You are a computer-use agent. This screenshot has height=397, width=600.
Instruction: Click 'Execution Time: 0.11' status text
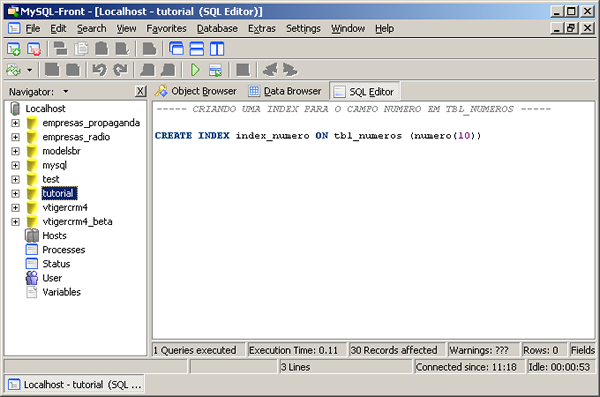pos(293,350)
